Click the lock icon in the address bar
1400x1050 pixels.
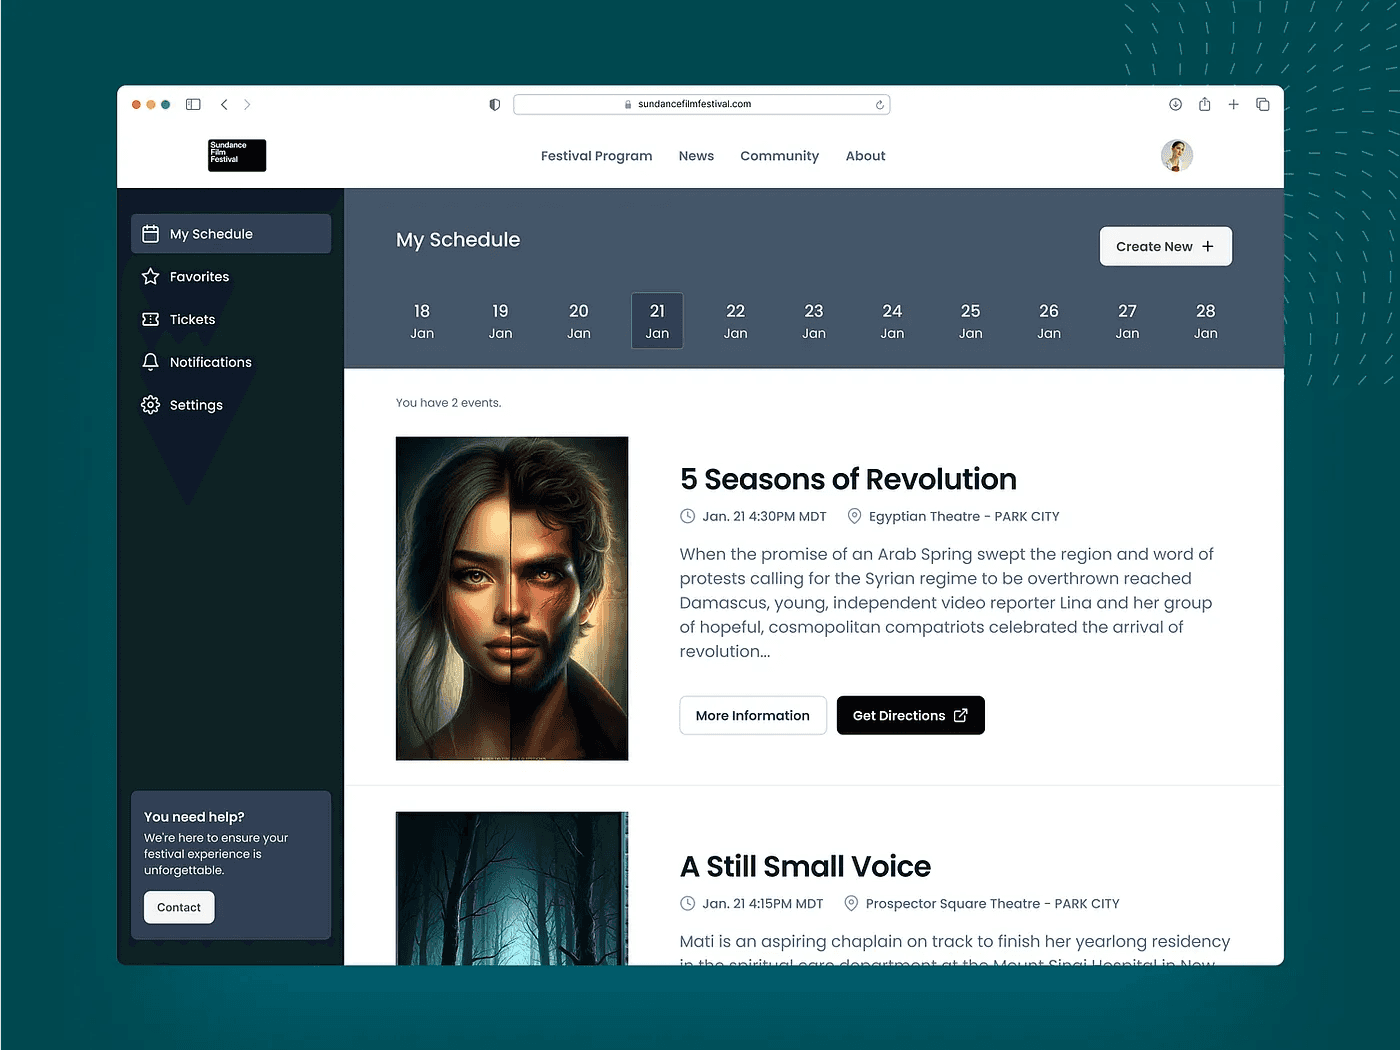[x=628, y=104]
